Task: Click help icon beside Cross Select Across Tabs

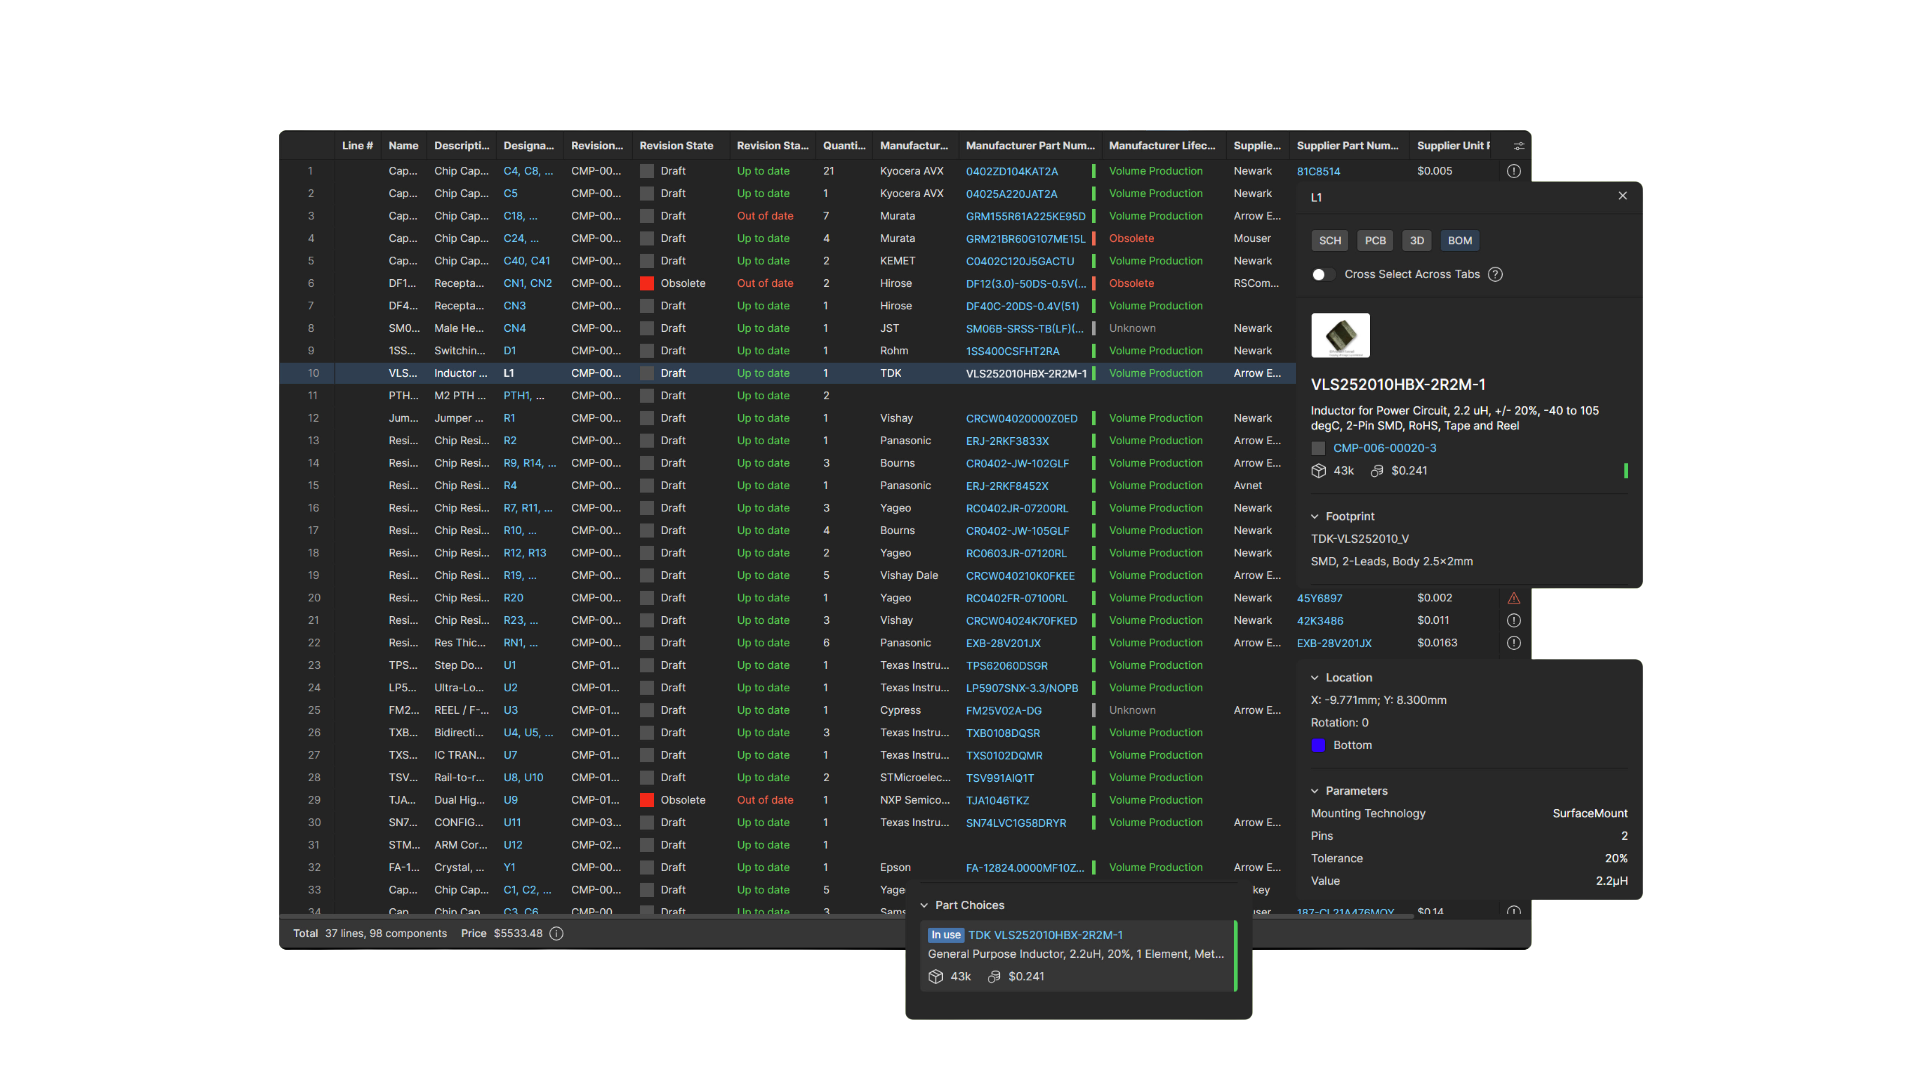Action: 1495,274
